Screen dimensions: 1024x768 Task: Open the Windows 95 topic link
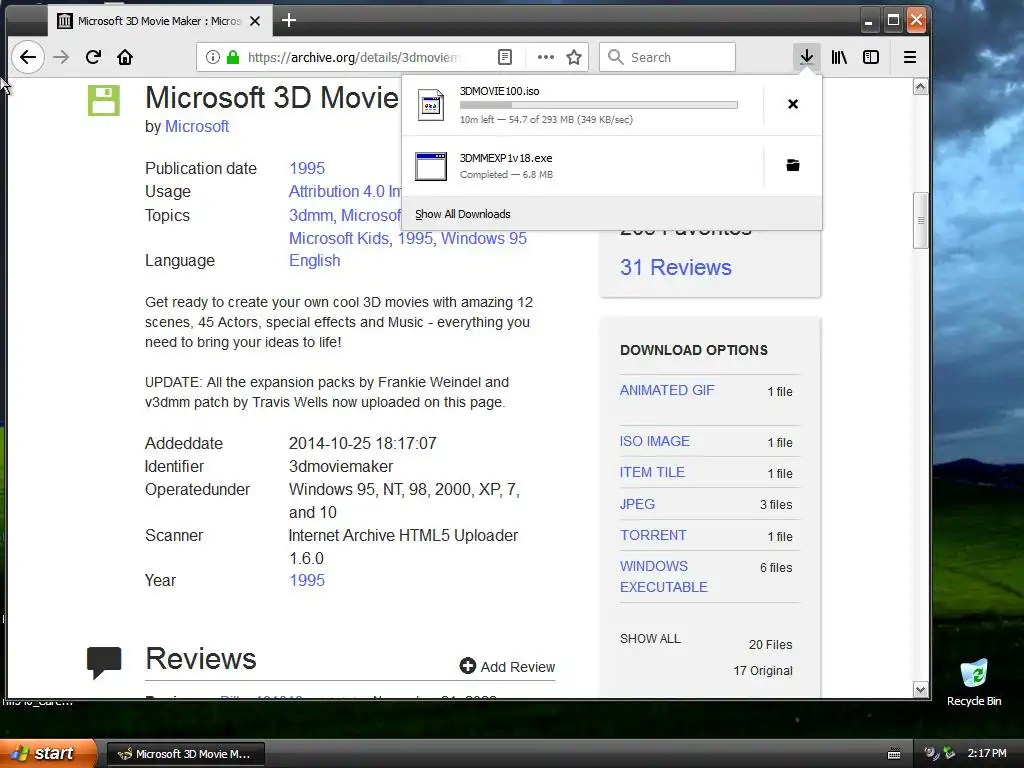pyautogui.click(x=484, y=238)
